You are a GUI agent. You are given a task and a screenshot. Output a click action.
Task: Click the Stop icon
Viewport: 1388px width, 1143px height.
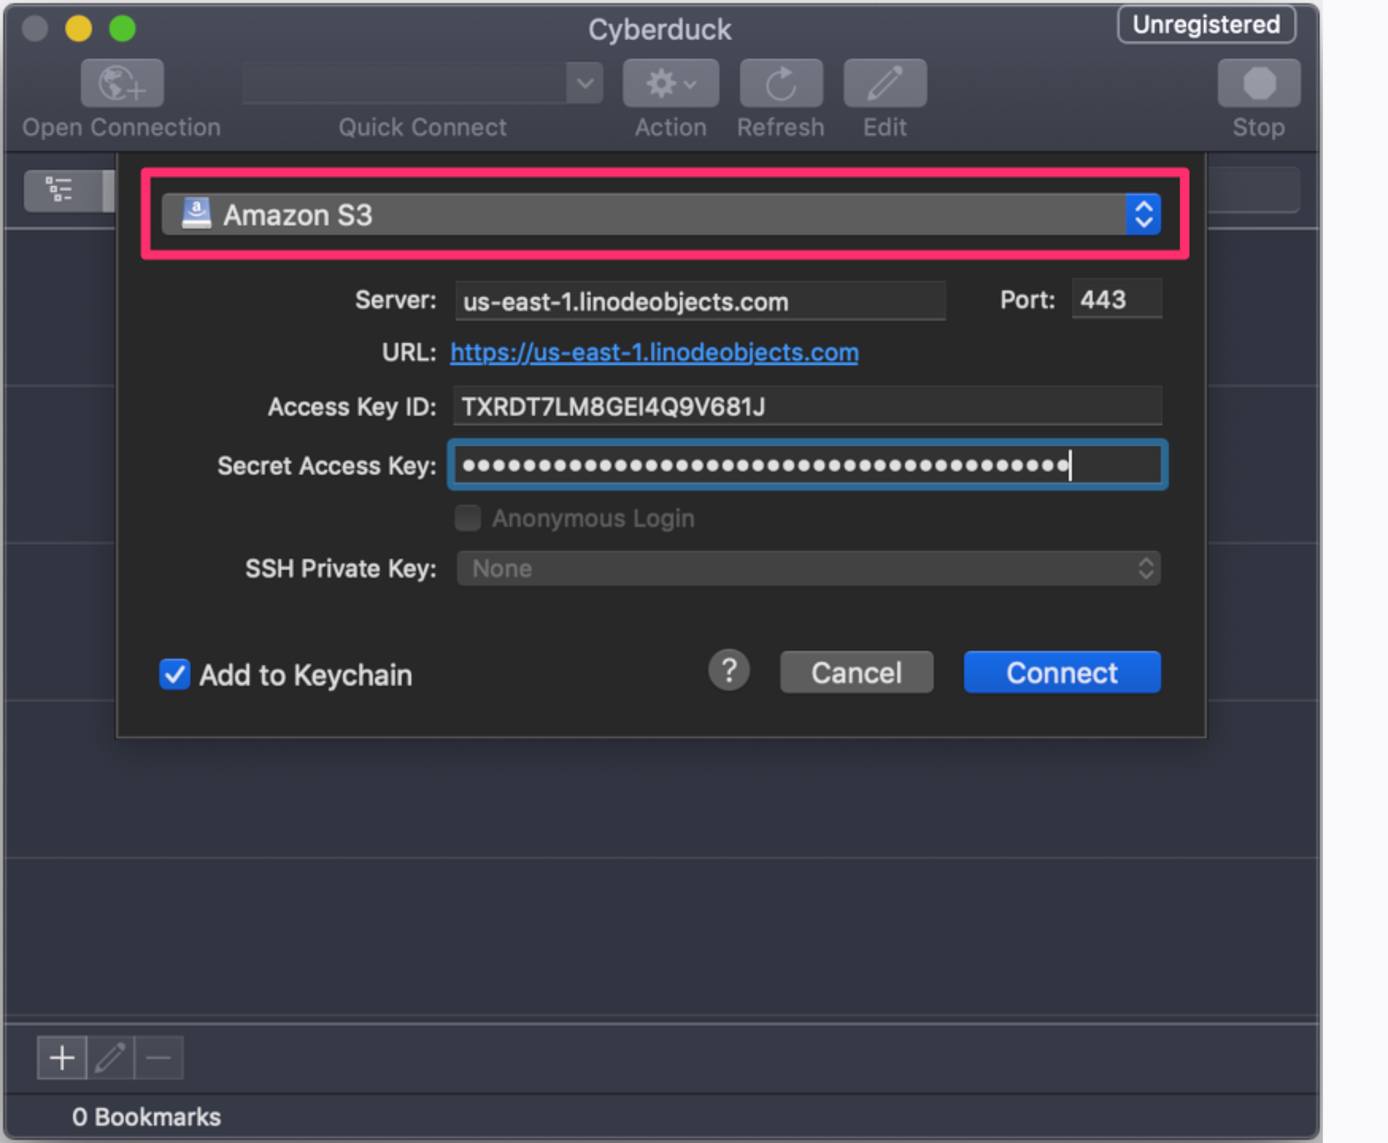(x=1257, y=83)
